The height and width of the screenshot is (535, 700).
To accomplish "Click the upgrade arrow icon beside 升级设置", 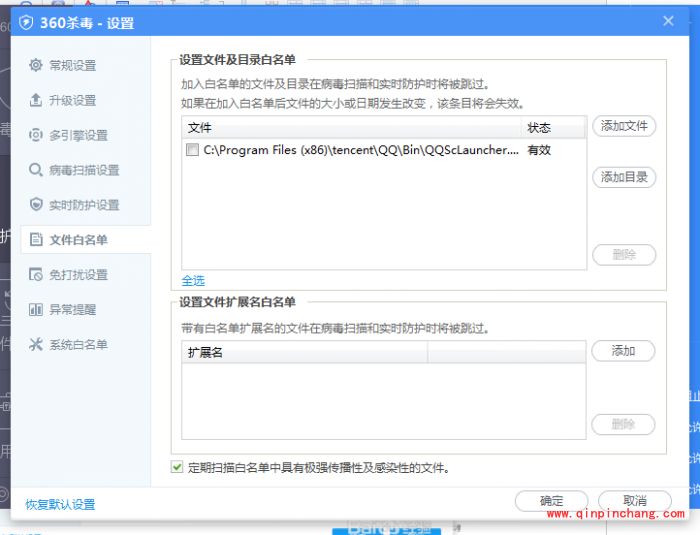I will point(36,100).
